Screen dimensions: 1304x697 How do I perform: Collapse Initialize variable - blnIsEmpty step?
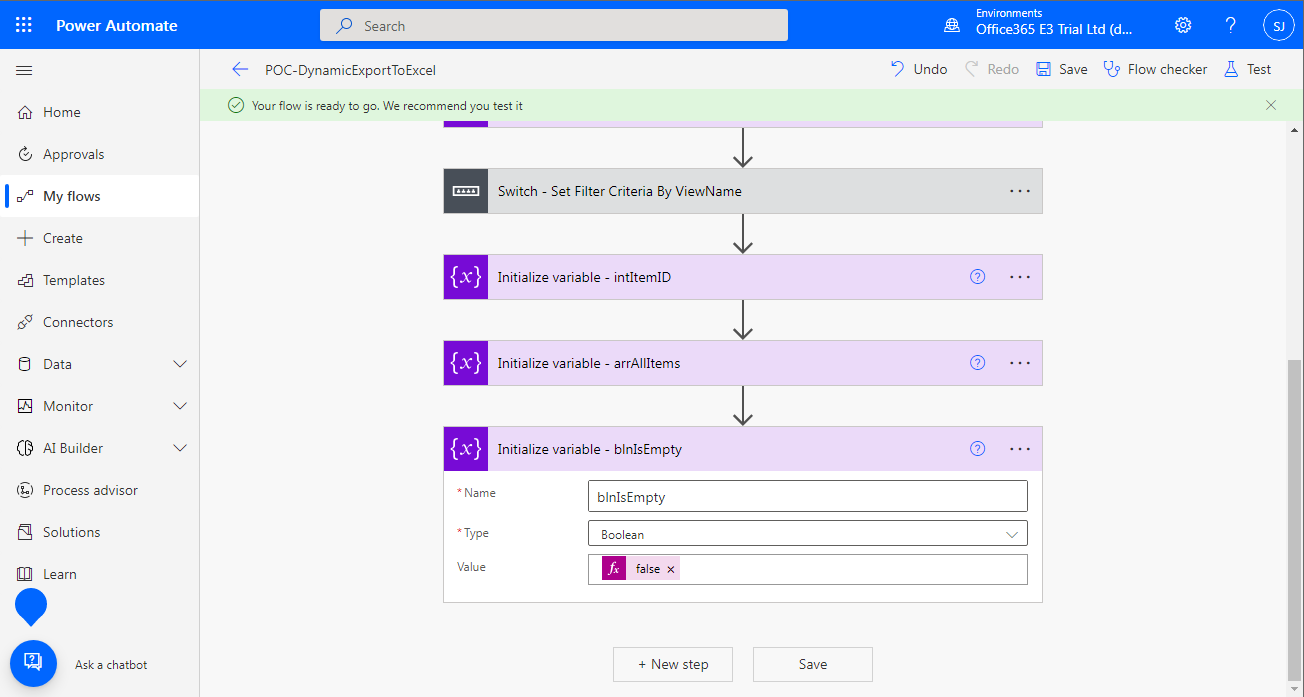pos(743,449)
